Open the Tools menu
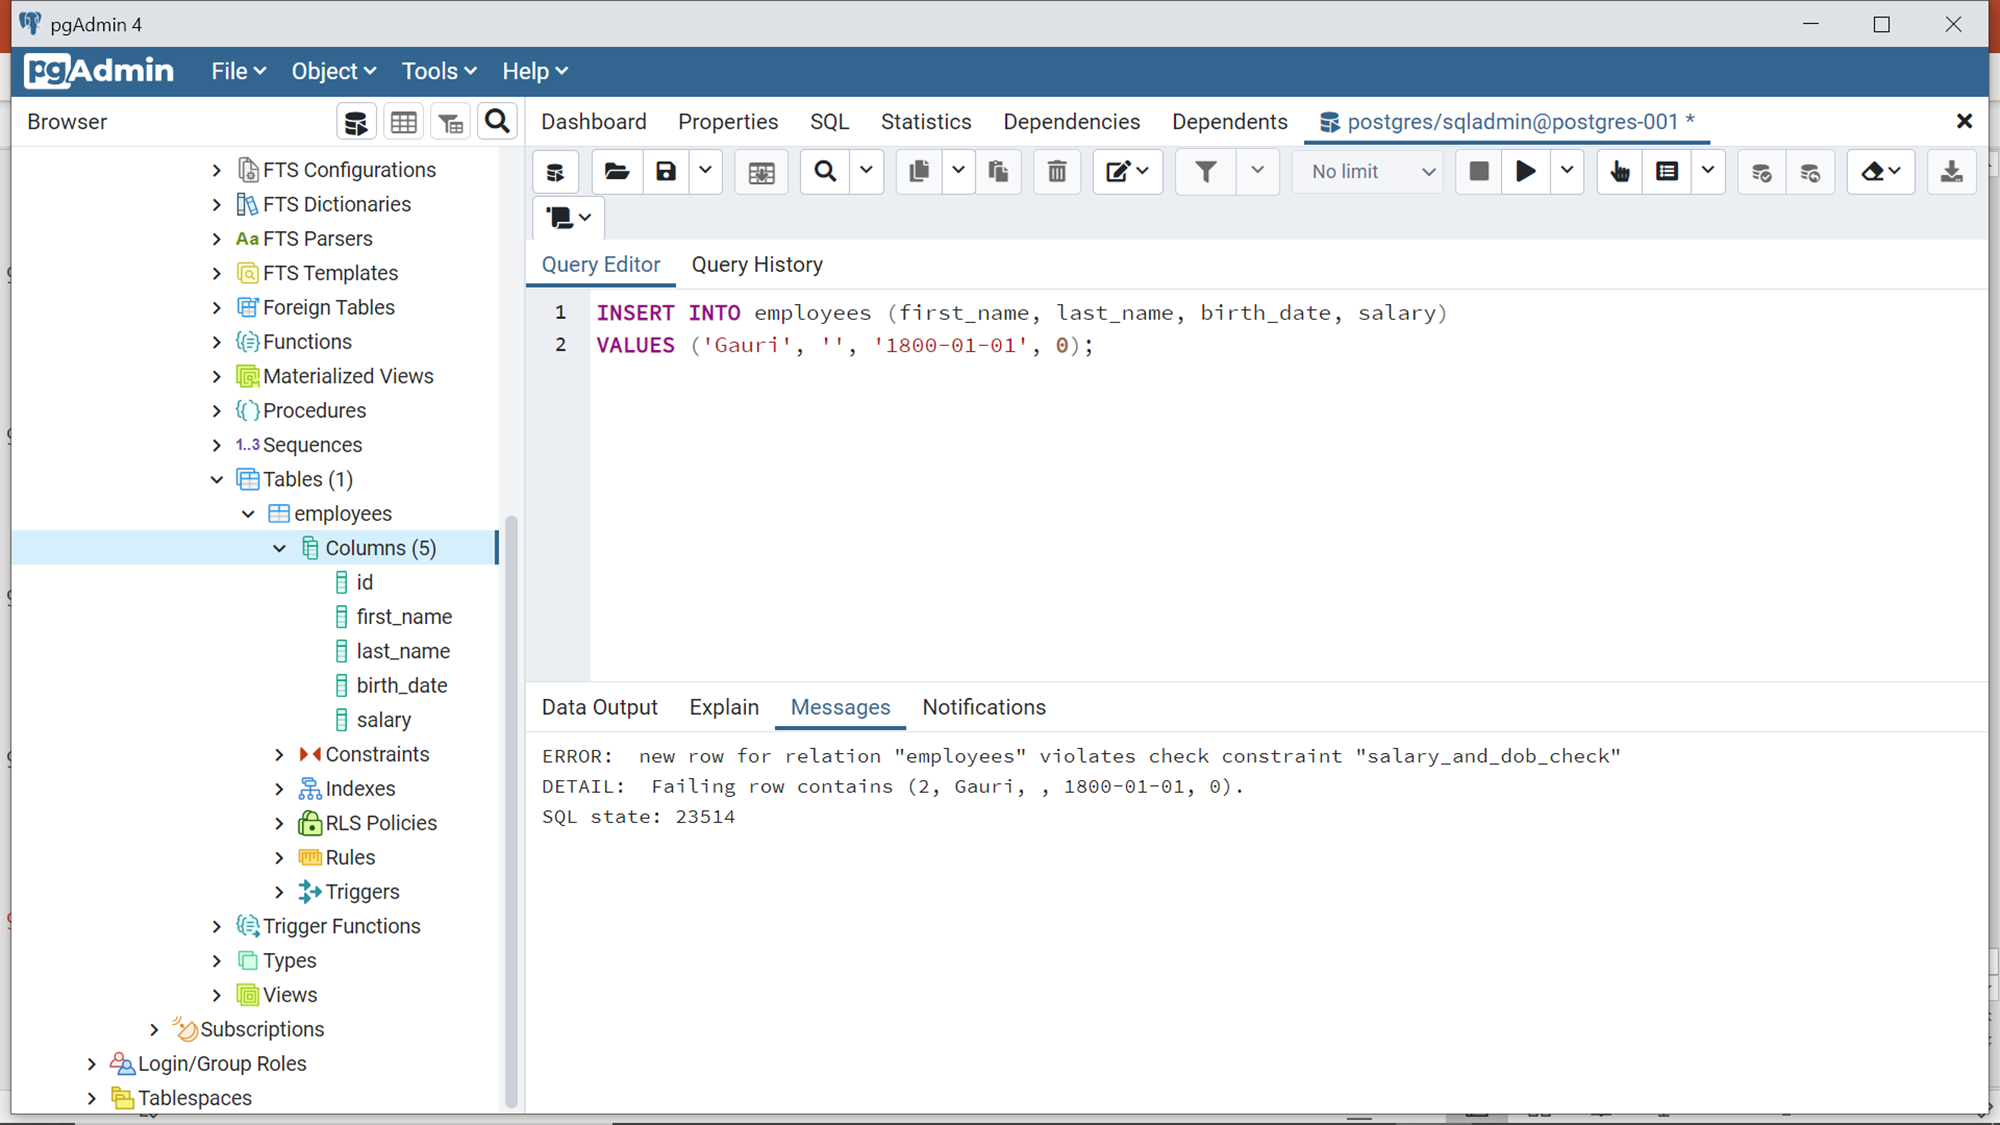Viewport: 2000px width, 1125px height. click(438, 71)
